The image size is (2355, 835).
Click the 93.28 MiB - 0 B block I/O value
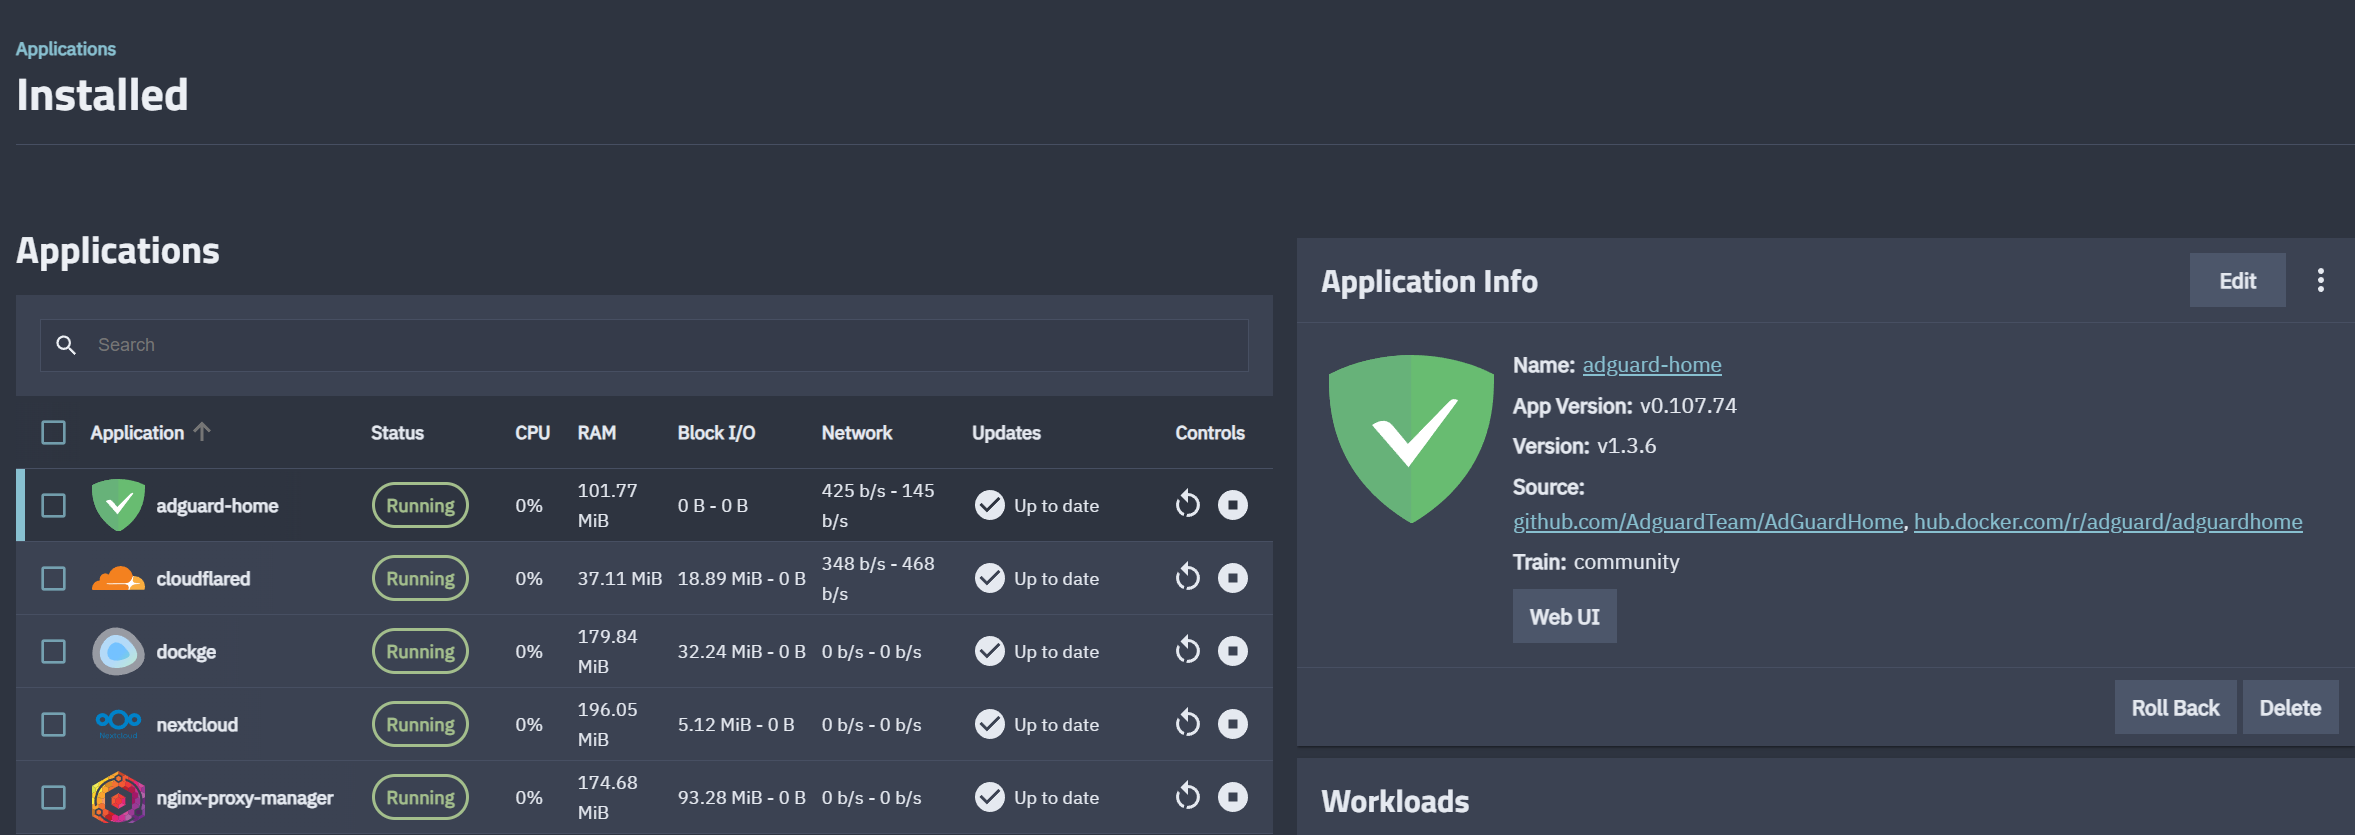point(741,797)
